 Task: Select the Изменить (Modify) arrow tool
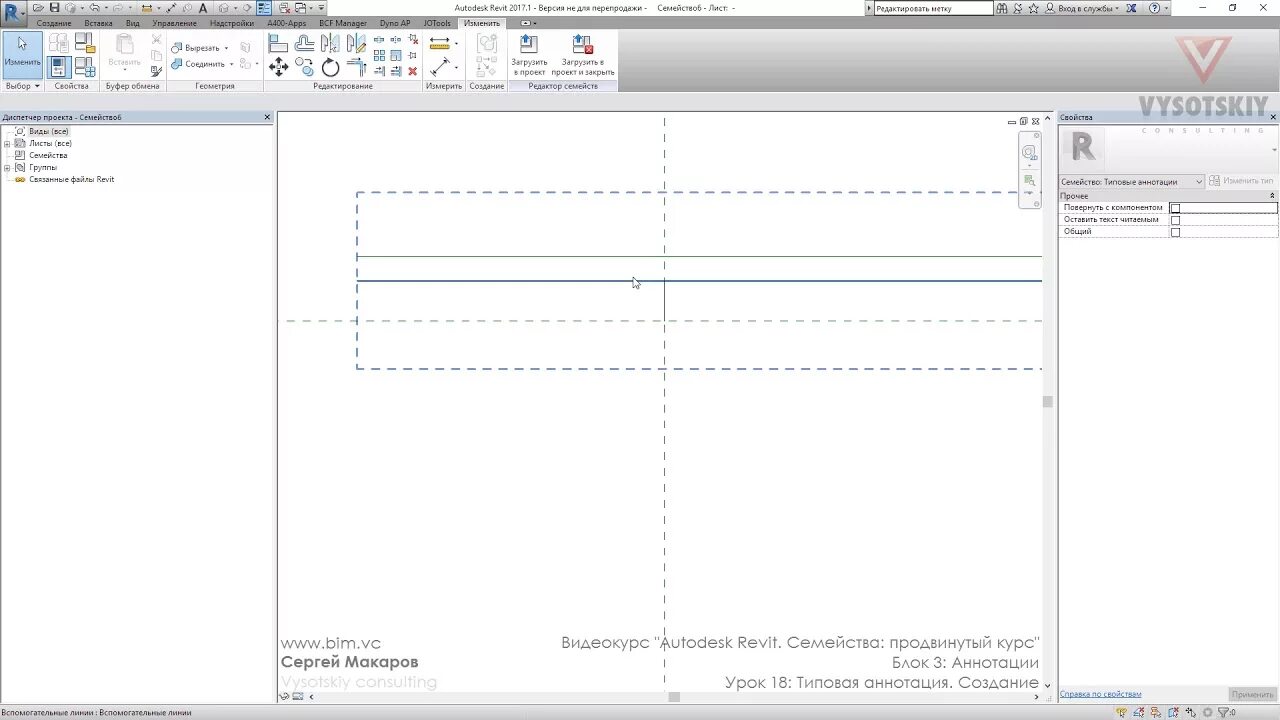point(22,55)
